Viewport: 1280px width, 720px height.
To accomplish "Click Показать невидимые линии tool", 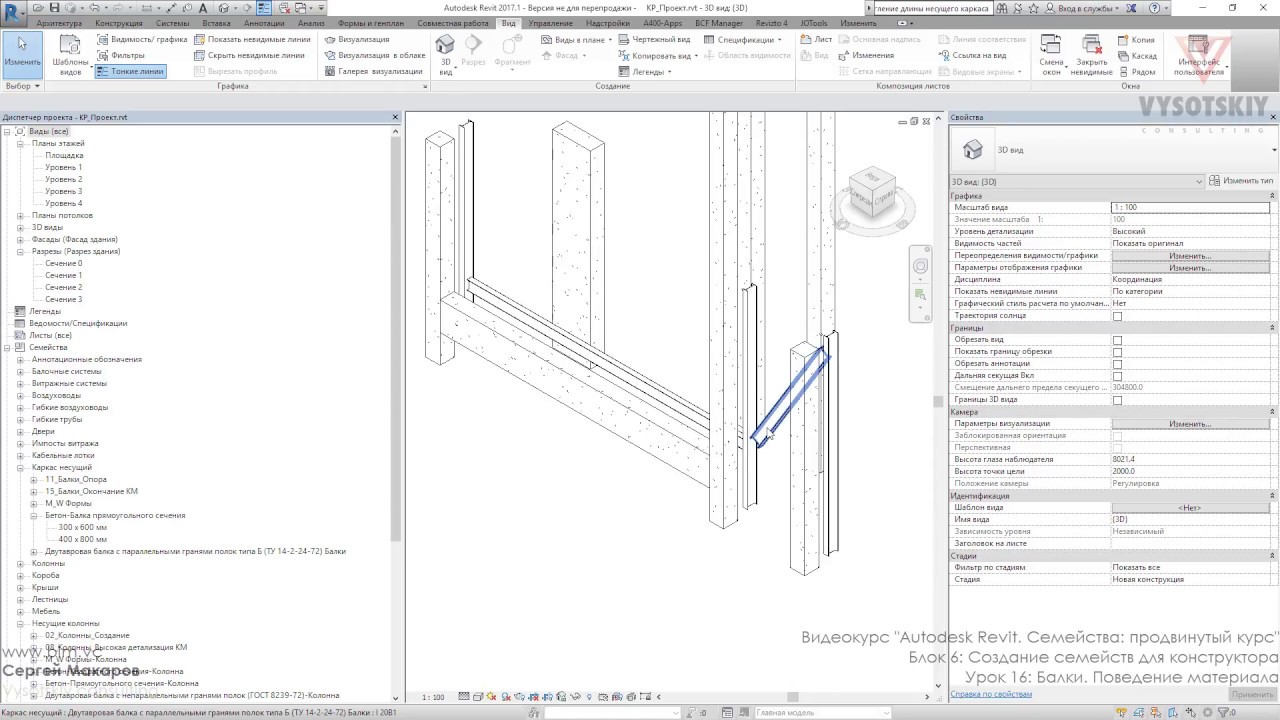I will click(252, 40).
